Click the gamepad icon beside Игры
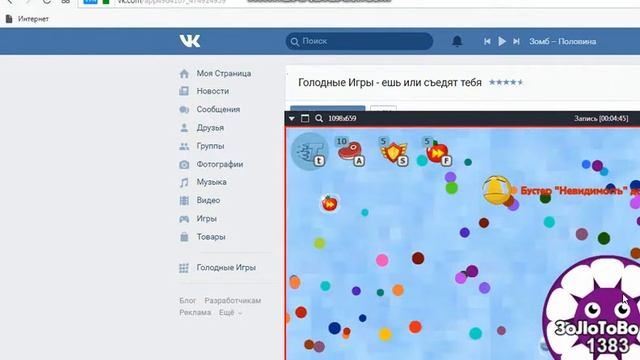640x360 pixels. 184,219
